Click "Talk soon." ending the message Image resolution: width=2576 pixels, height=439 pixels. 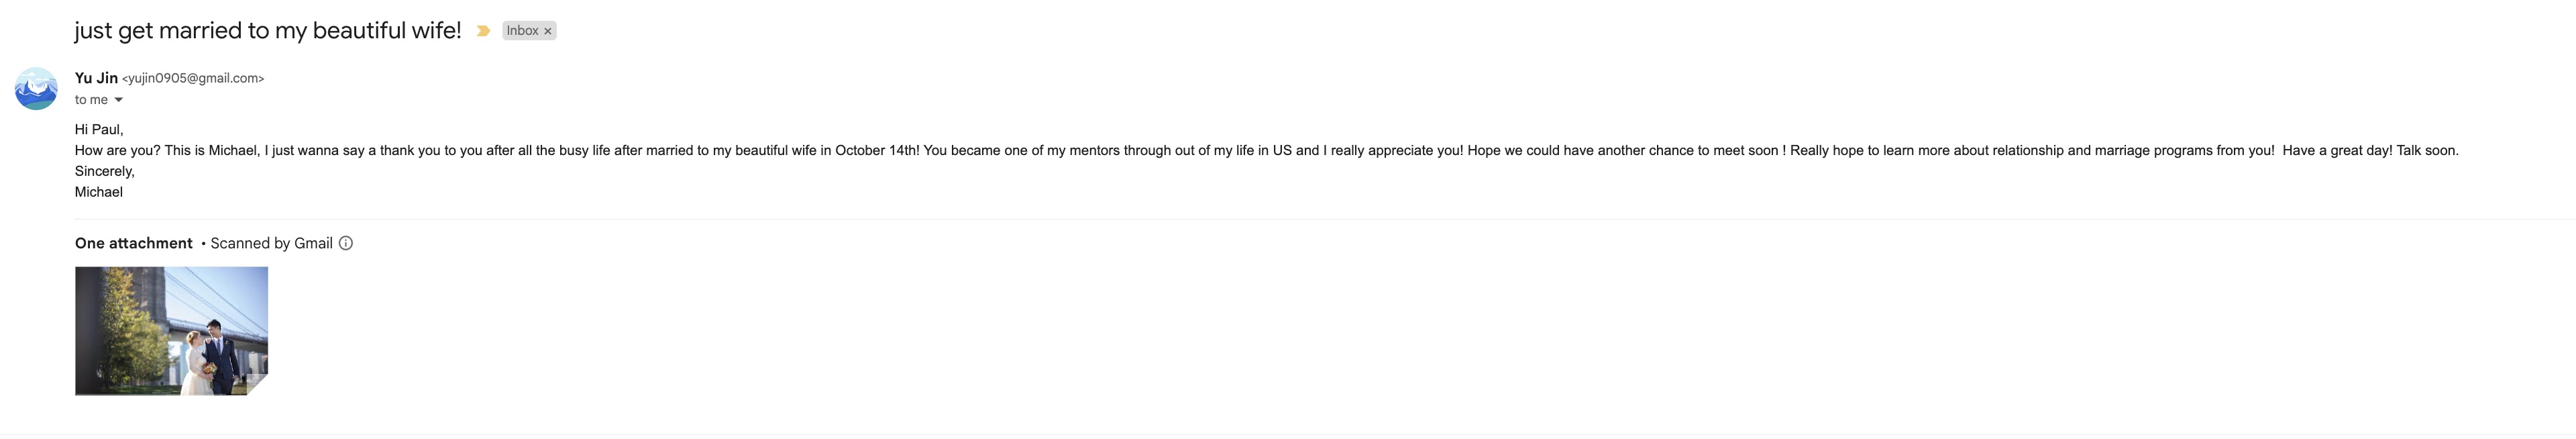click(2427, 151)
